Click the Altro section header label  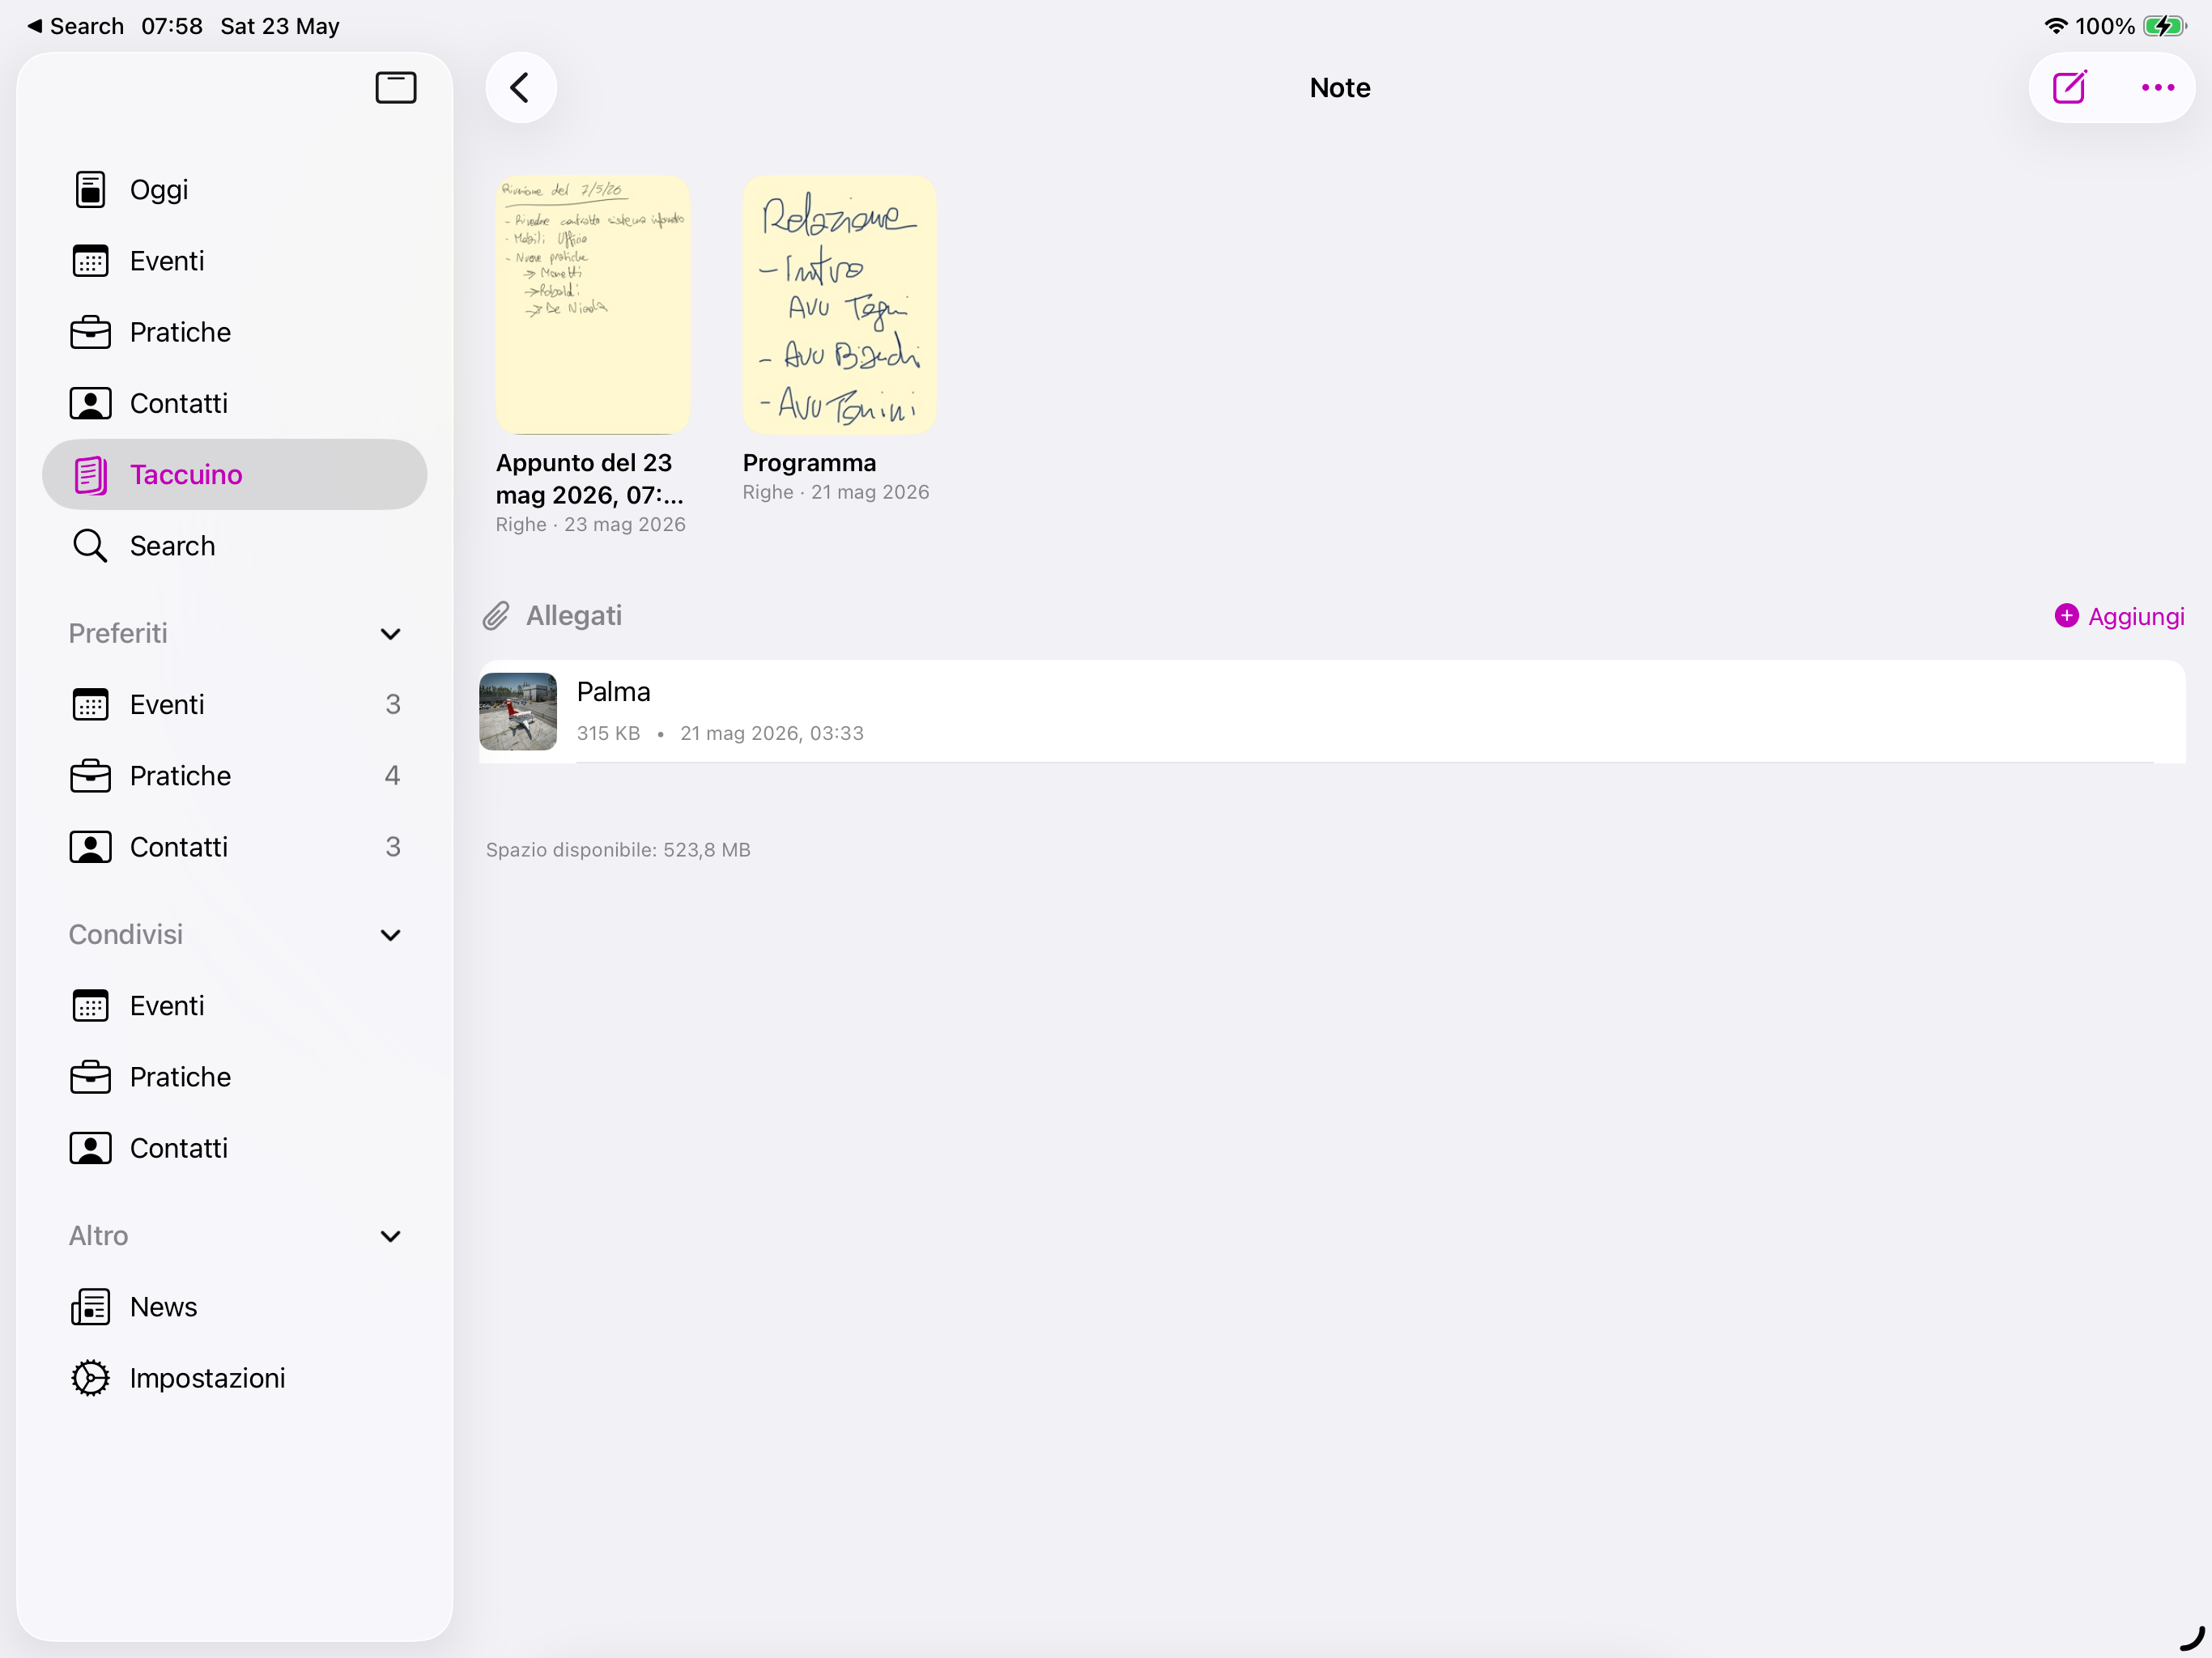point(98,1236)
